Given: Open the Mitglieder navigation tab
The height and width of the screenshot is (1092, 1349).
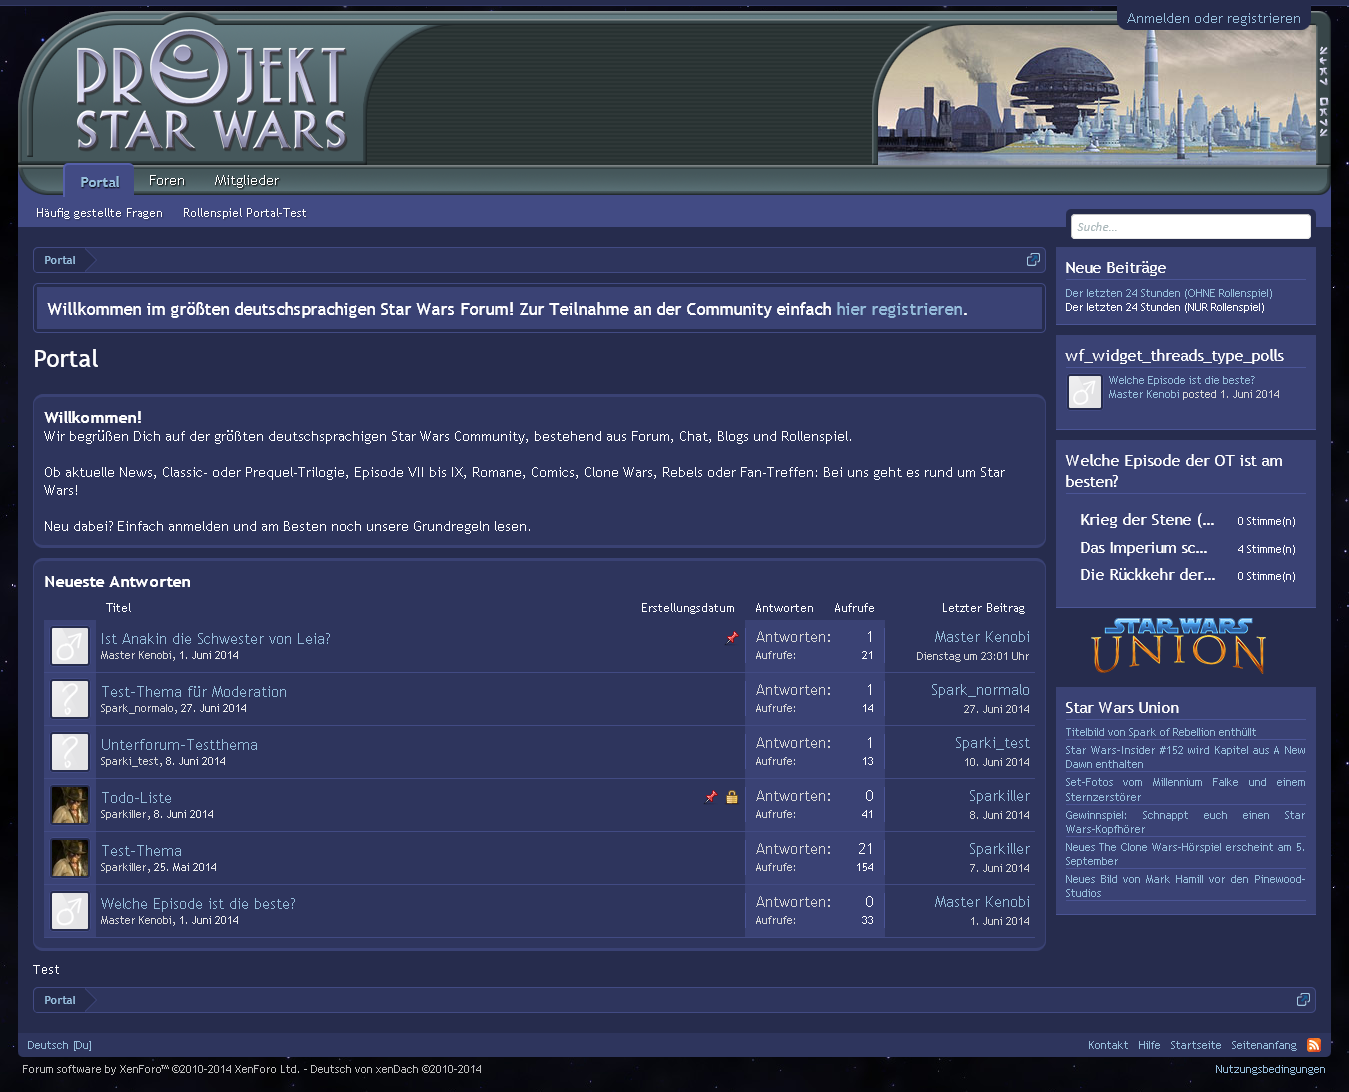Looking at the screenshot, I should [x=246, y=180].
